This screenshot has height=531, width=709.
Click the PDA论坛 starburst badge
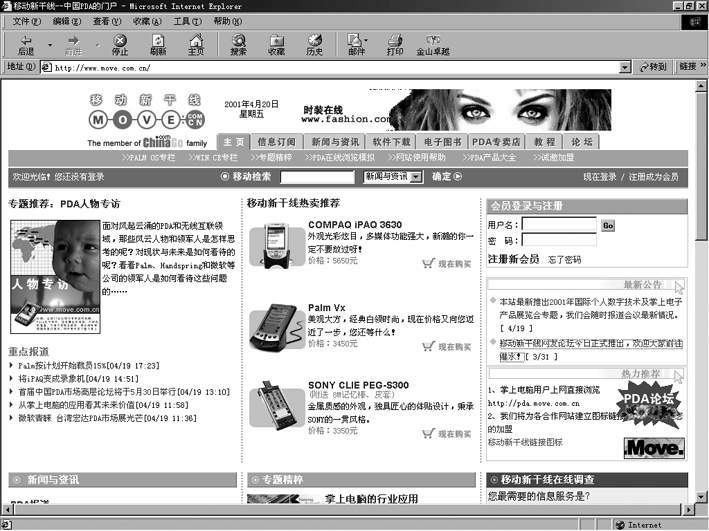649,405
